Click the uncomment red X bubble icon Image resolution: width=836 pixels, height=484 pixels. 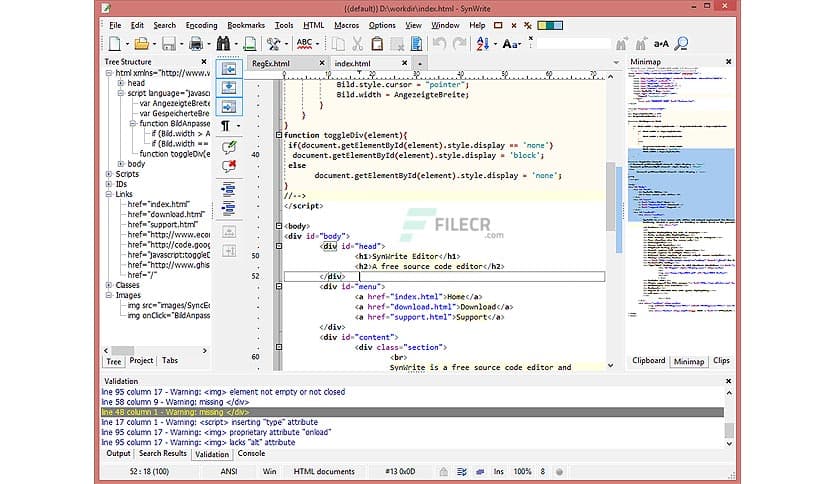pos(229,166)
